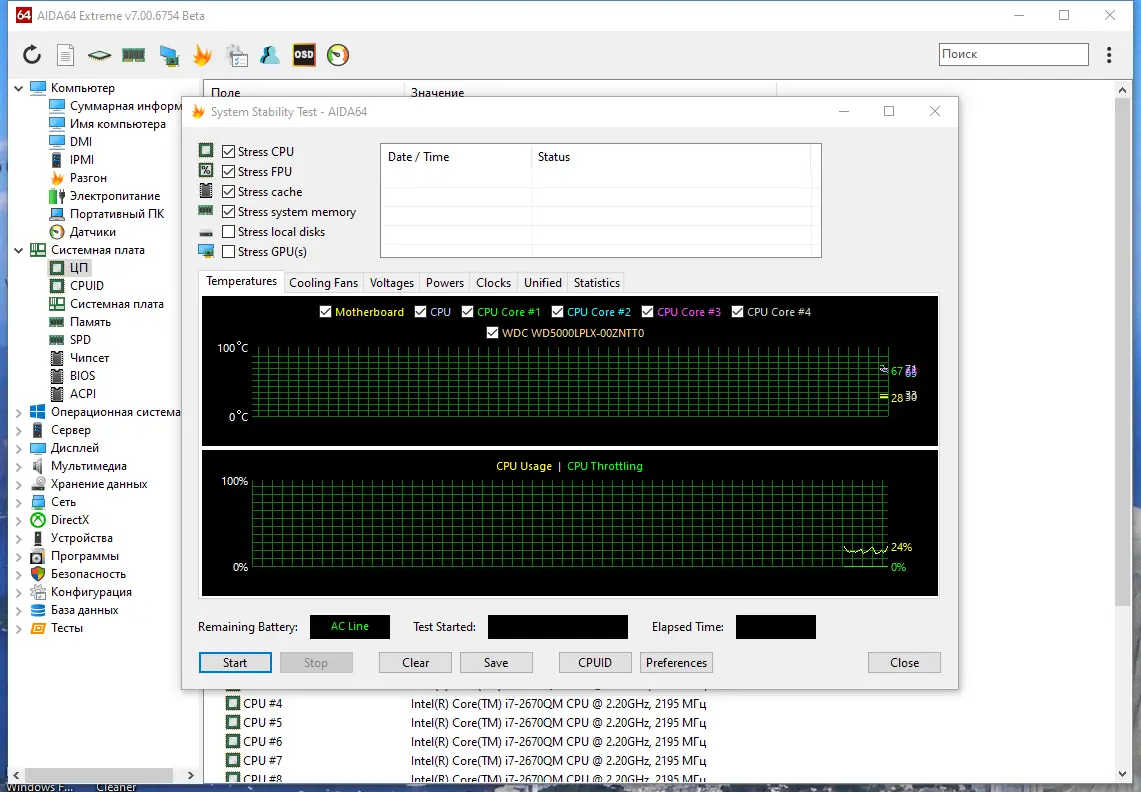Toggle CPU Core #1 graph checkbox
The image size is (1141, 792).
(x=467, y=312)
